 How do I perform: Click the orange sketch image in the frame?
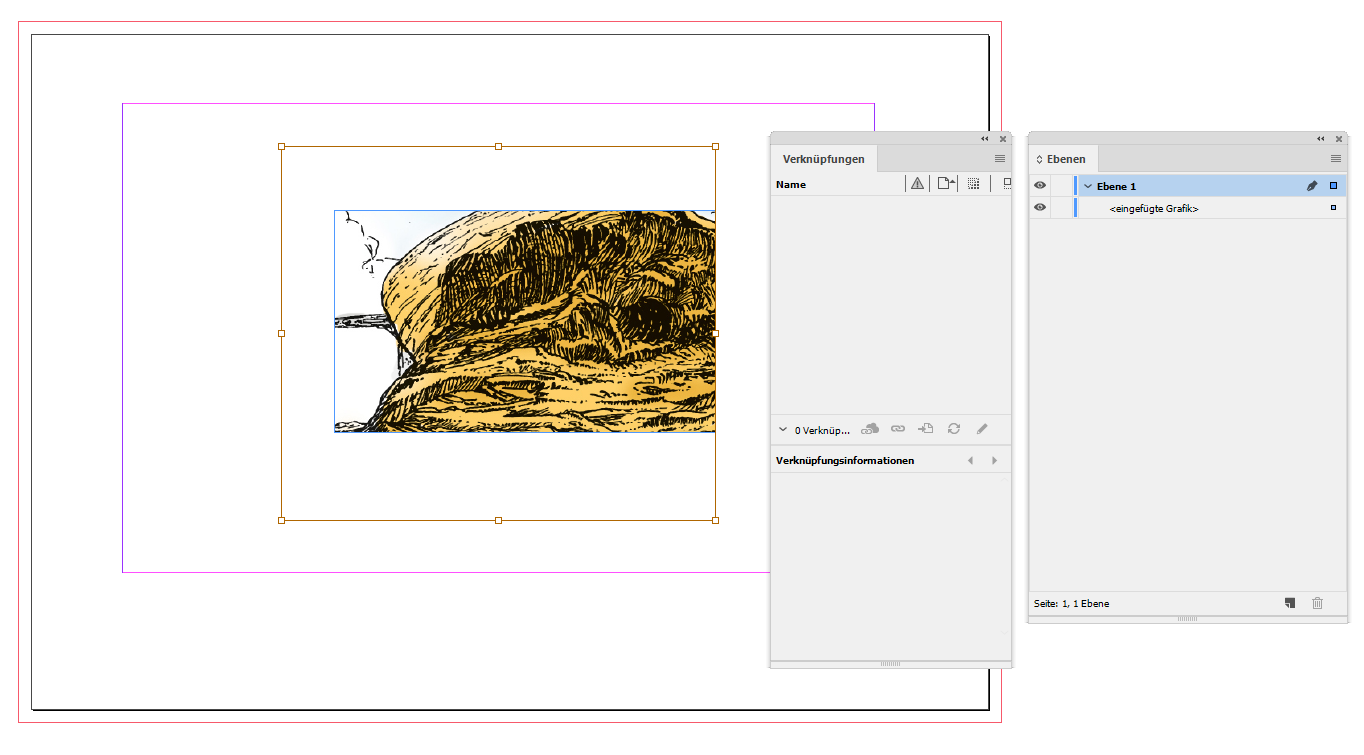click(x=525, y=321)
